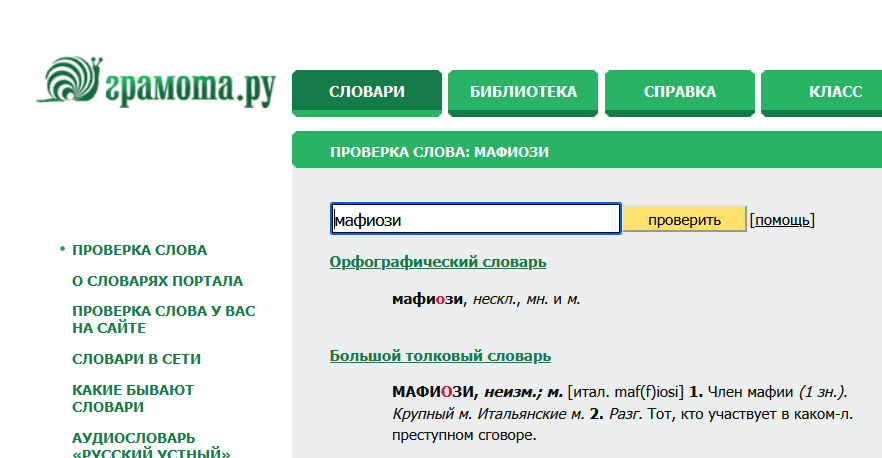The image size is (882, 458).
Task: Click the green snail logo icon
Action: click(x=68, y=78)
